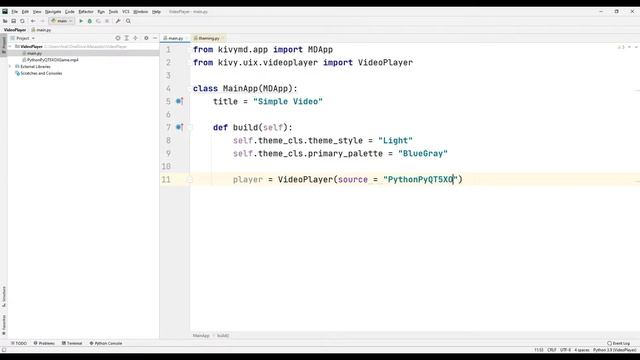Open the Event Log
This screenshot has width=640, height=360.
coord(618,343)
